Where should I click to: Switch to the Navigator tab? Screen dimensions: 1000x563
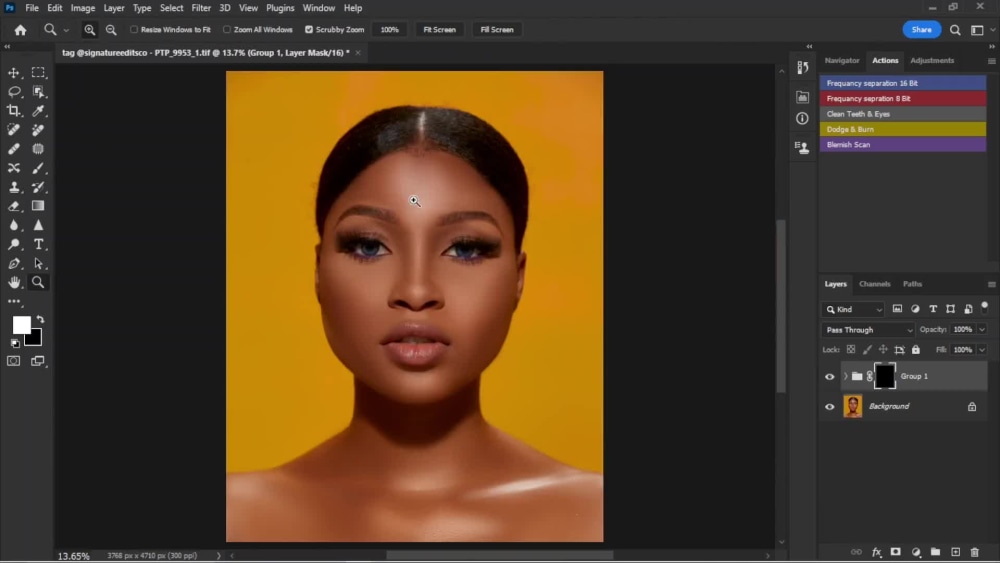pyautogui.click(x=842, y=61)
